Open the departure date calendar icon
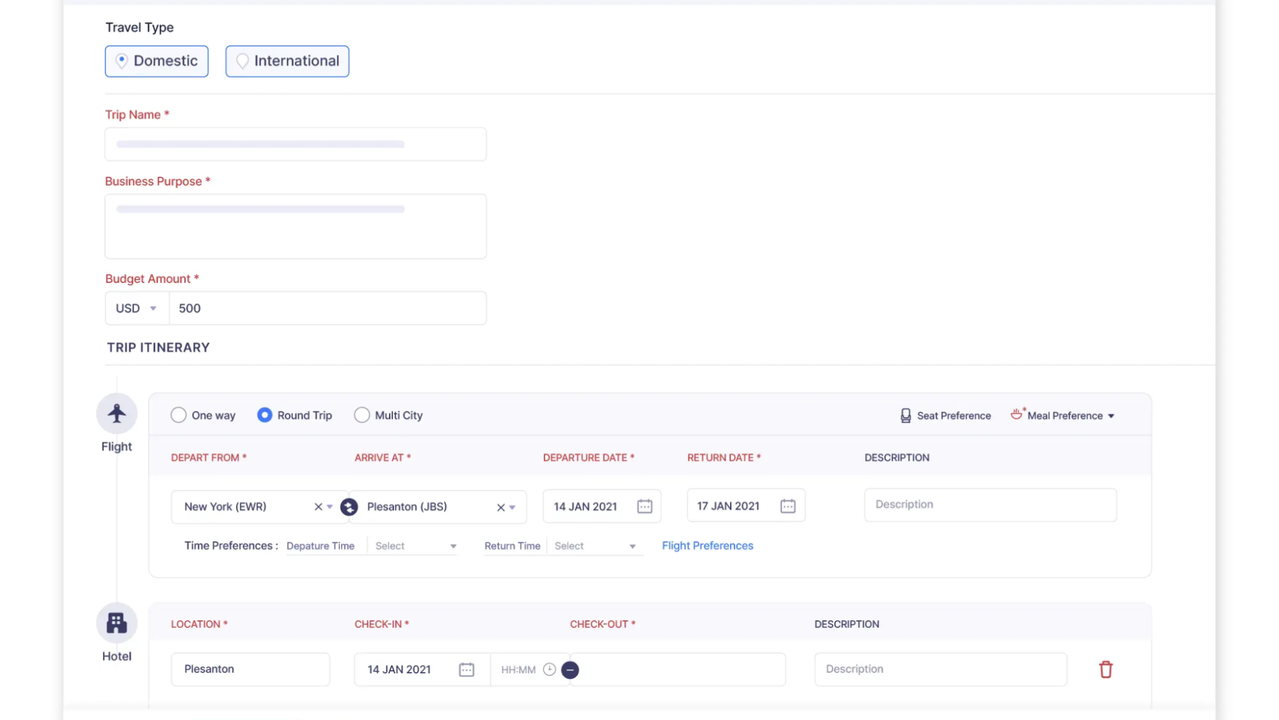Image resolution: width=1279 pixels, height=720 pixels. pyautogui.click(x=645, y=507)
